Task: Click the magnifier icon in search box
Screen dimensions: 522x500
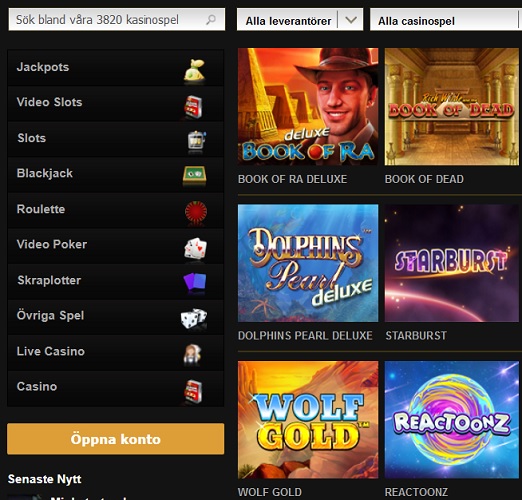Action: tap(211, 20)
